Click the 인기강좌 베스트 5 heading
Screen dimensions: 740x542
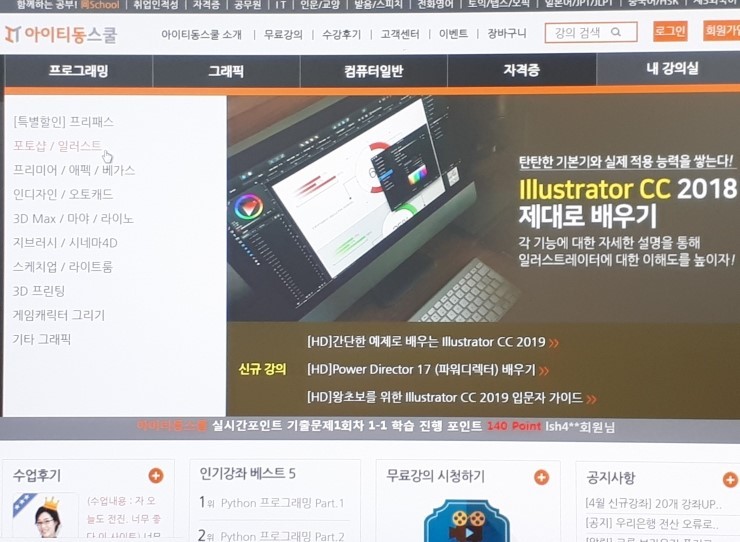click(247, 474)
